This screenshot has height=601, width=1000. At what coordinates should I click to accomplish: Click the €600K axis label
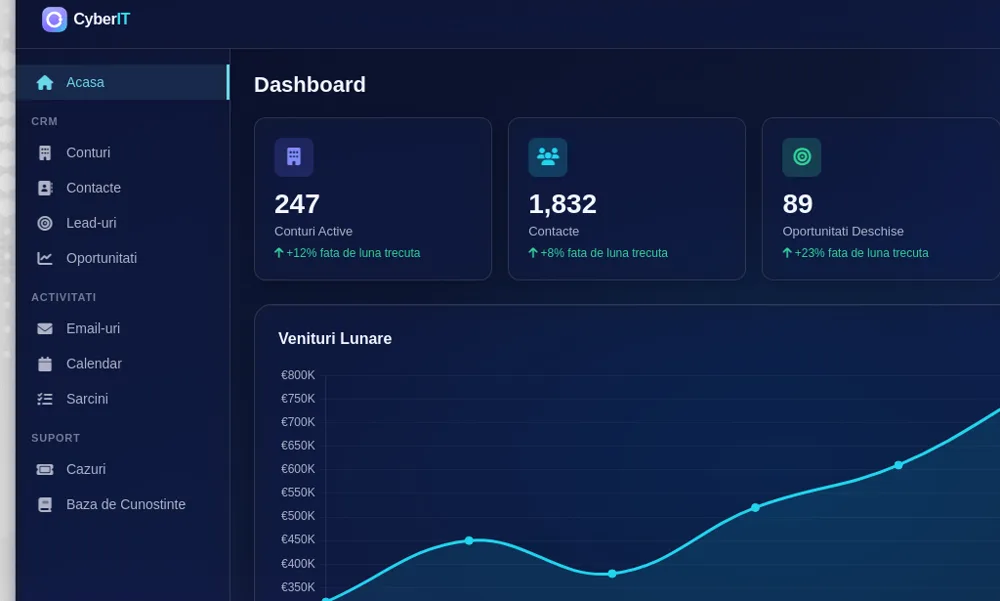[298, 469]
